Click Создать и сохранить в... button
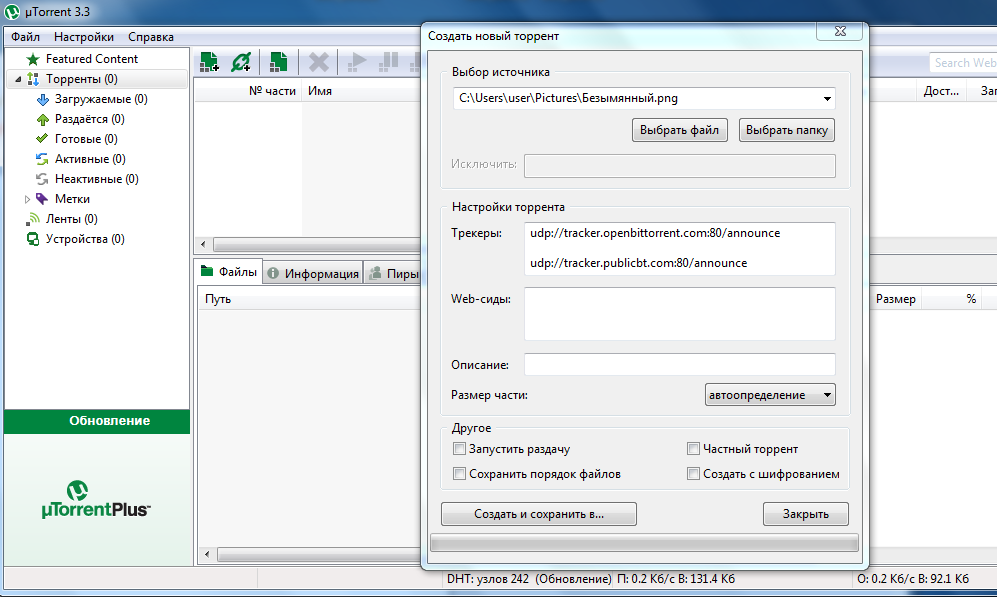Screen dimensions: 997x597 tap(539, 514)
